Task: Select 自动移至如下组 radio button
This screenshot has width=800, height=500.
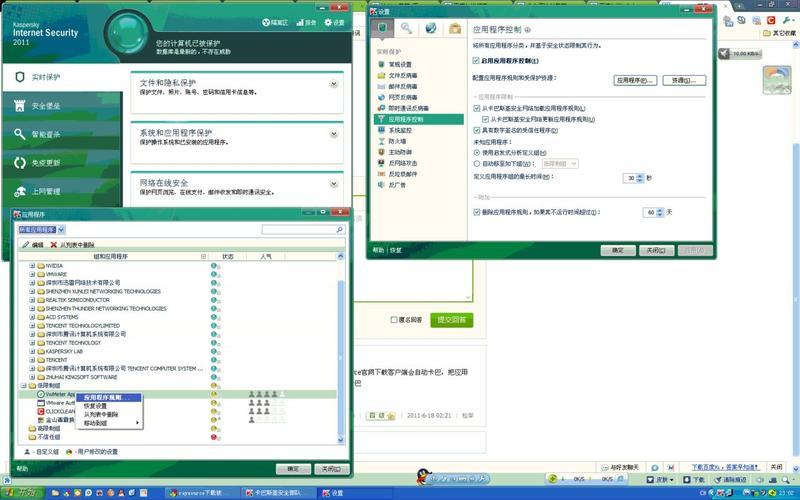Action: 477,164
